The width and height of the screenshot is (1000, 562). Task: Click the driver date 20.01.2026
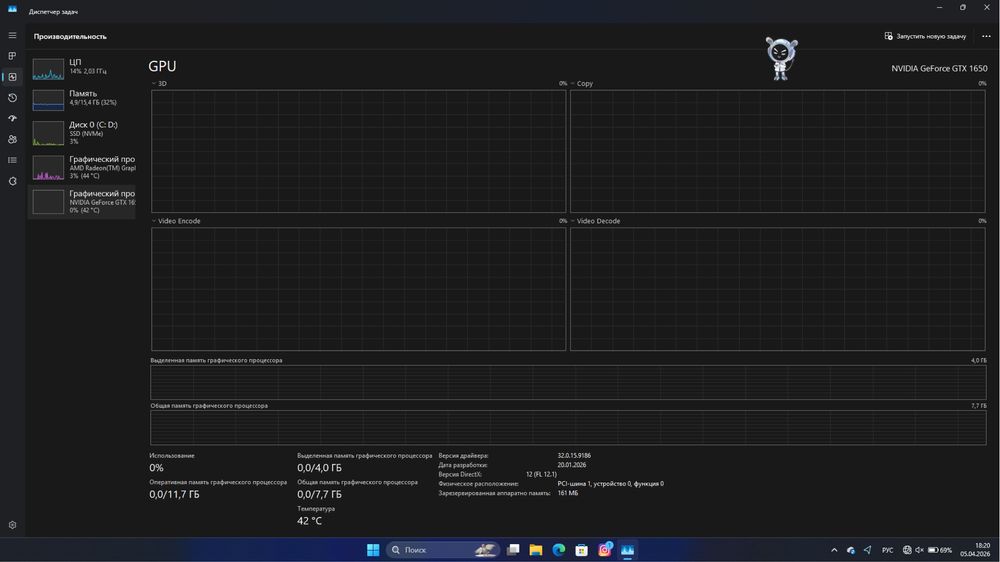click(x=571, y=465)
